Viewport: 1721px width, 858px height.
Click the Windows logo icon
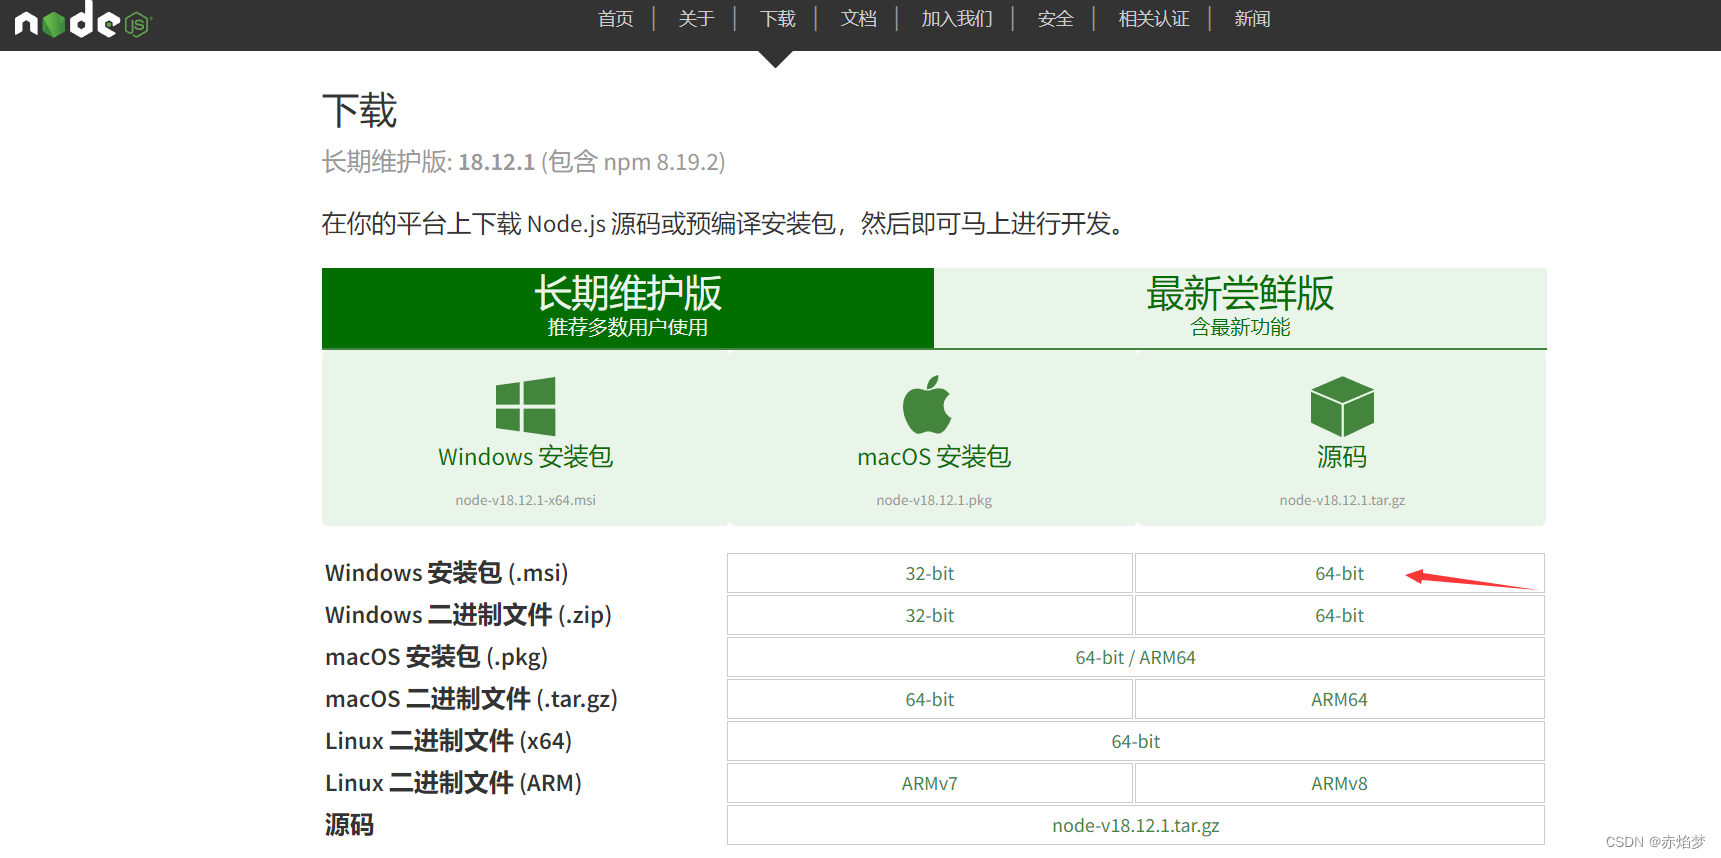coord(525,405)
